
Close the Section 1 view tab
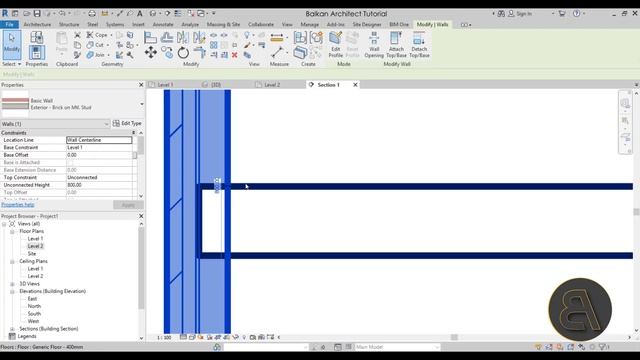[x=355, y=85]
